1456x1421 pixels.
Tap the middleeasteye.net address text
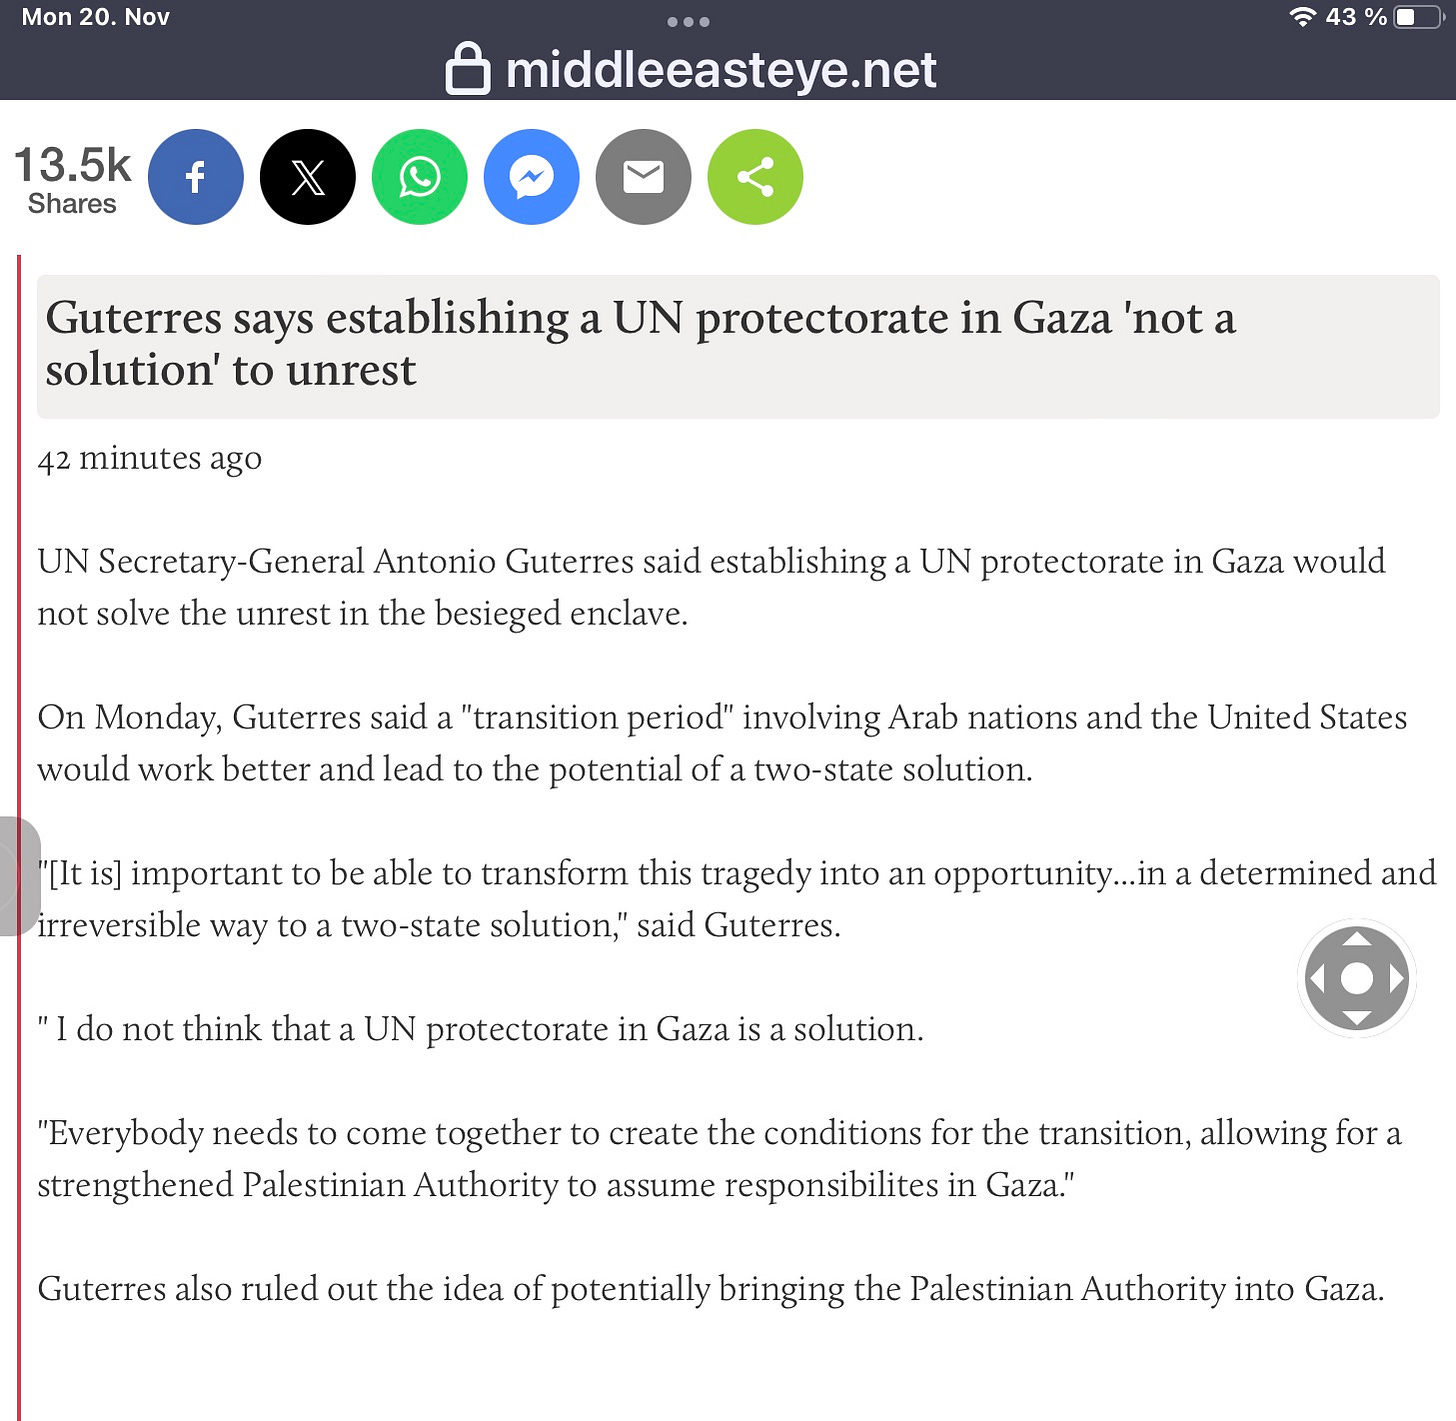point(721,70)
